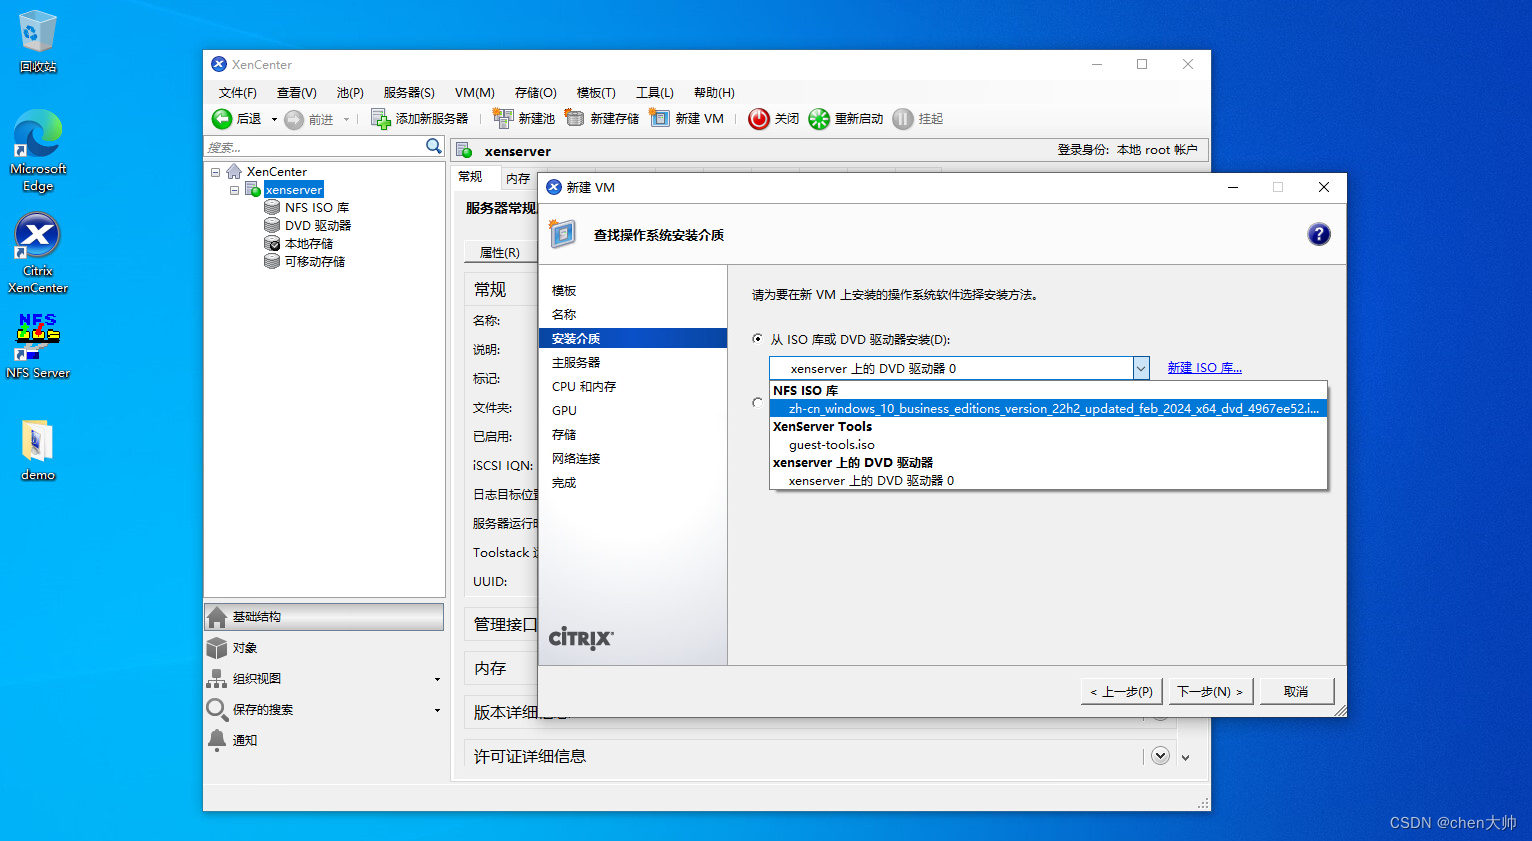Click the red Shut Down (关闭) icon
1532x841 pixels.
point(759,119)
